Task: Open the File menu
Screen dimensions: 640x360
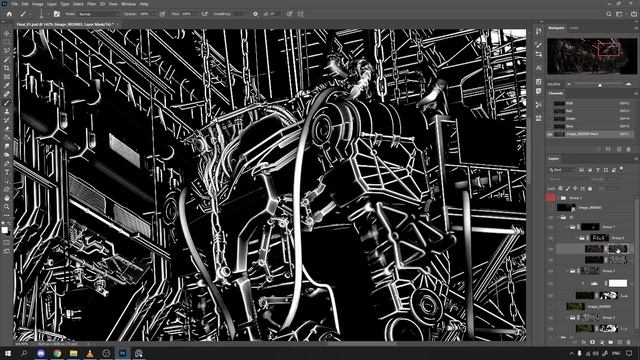Action: click(x=14, y=4)
